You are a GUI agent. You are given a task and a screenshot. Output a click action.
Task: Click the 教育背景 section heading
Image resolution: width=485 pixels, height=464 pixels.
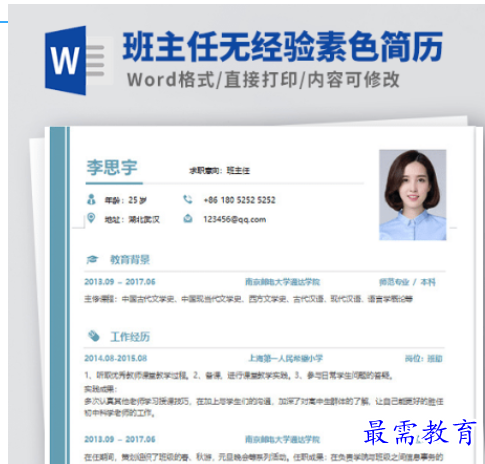[130, 260]
